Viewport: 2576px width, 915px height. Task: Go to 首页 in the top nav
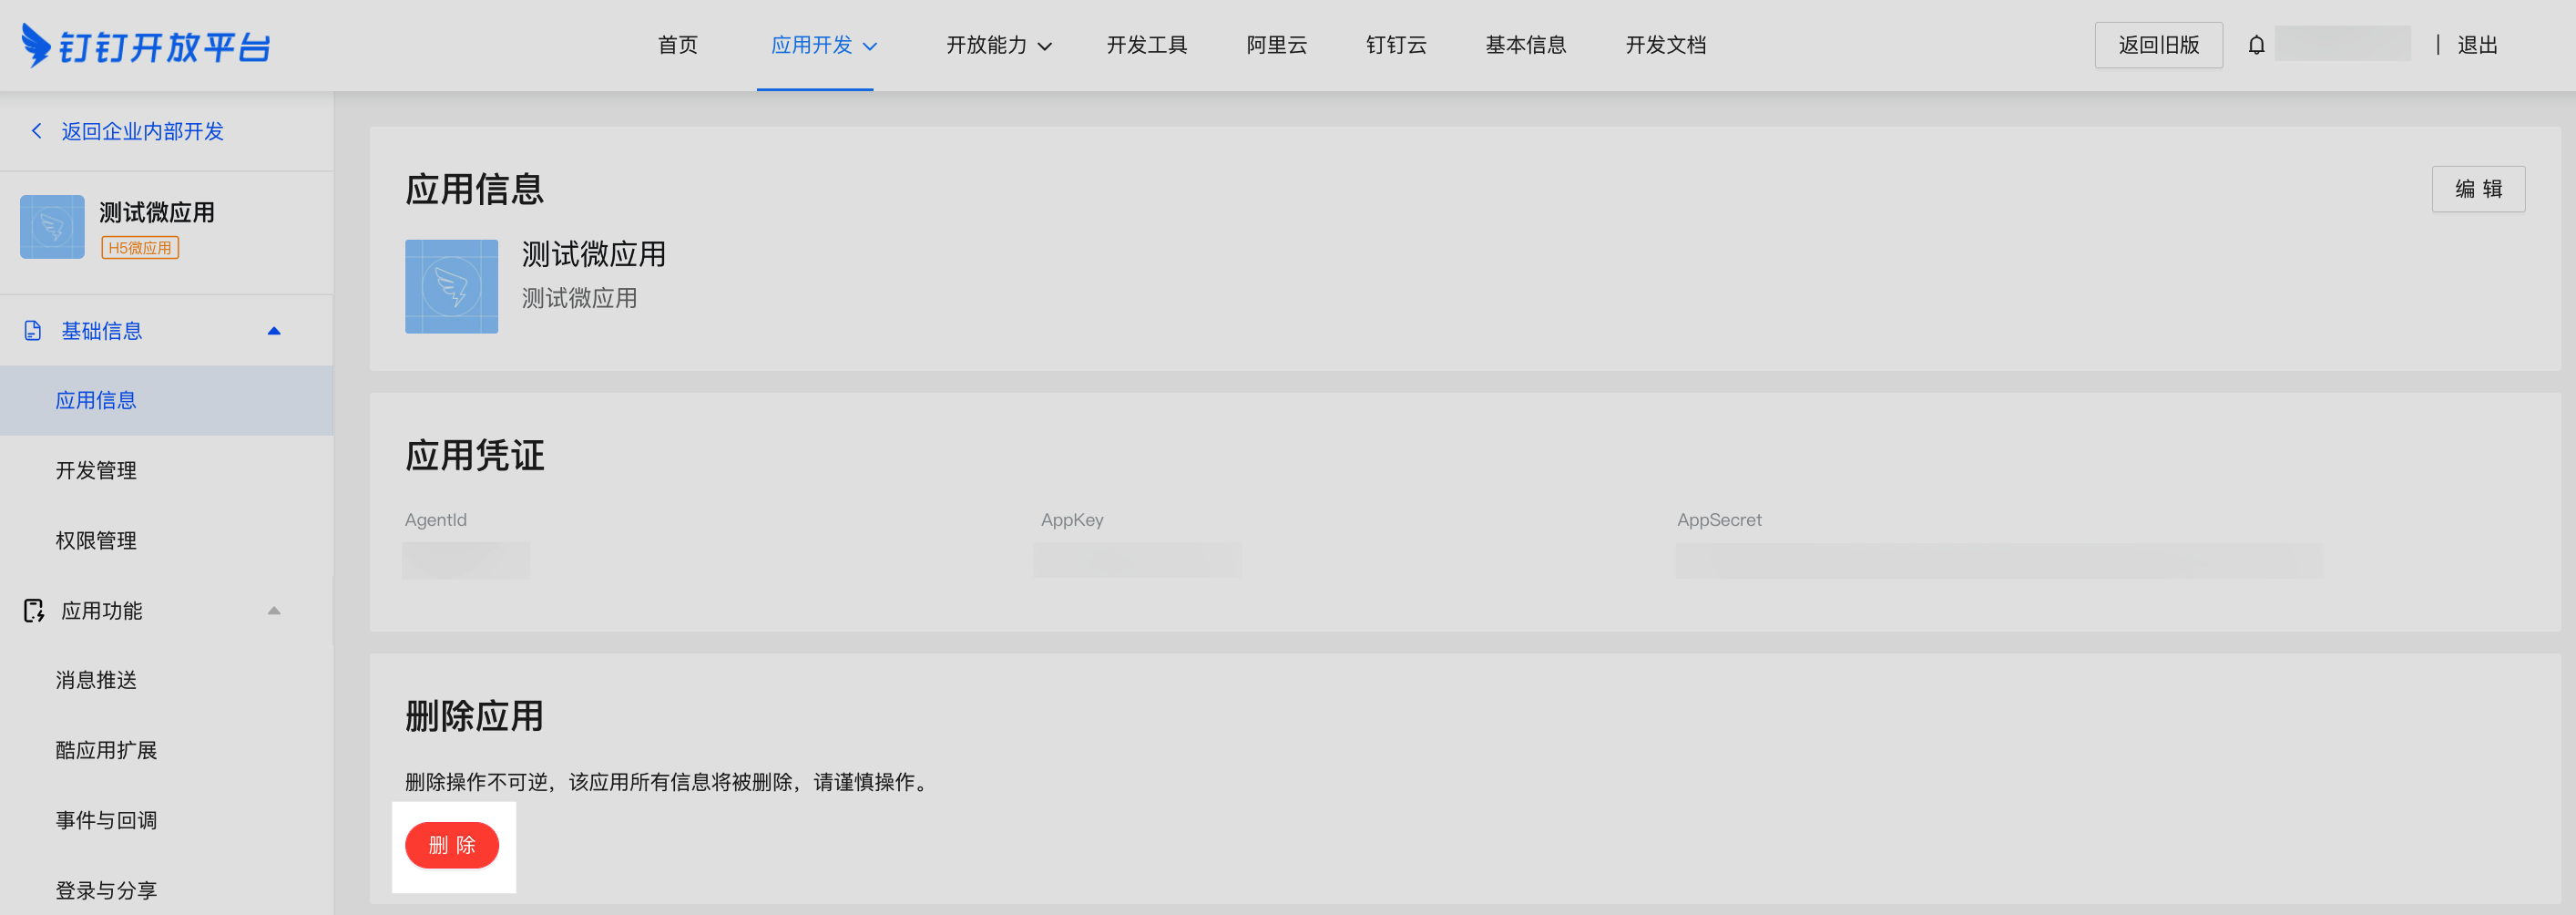677,45
